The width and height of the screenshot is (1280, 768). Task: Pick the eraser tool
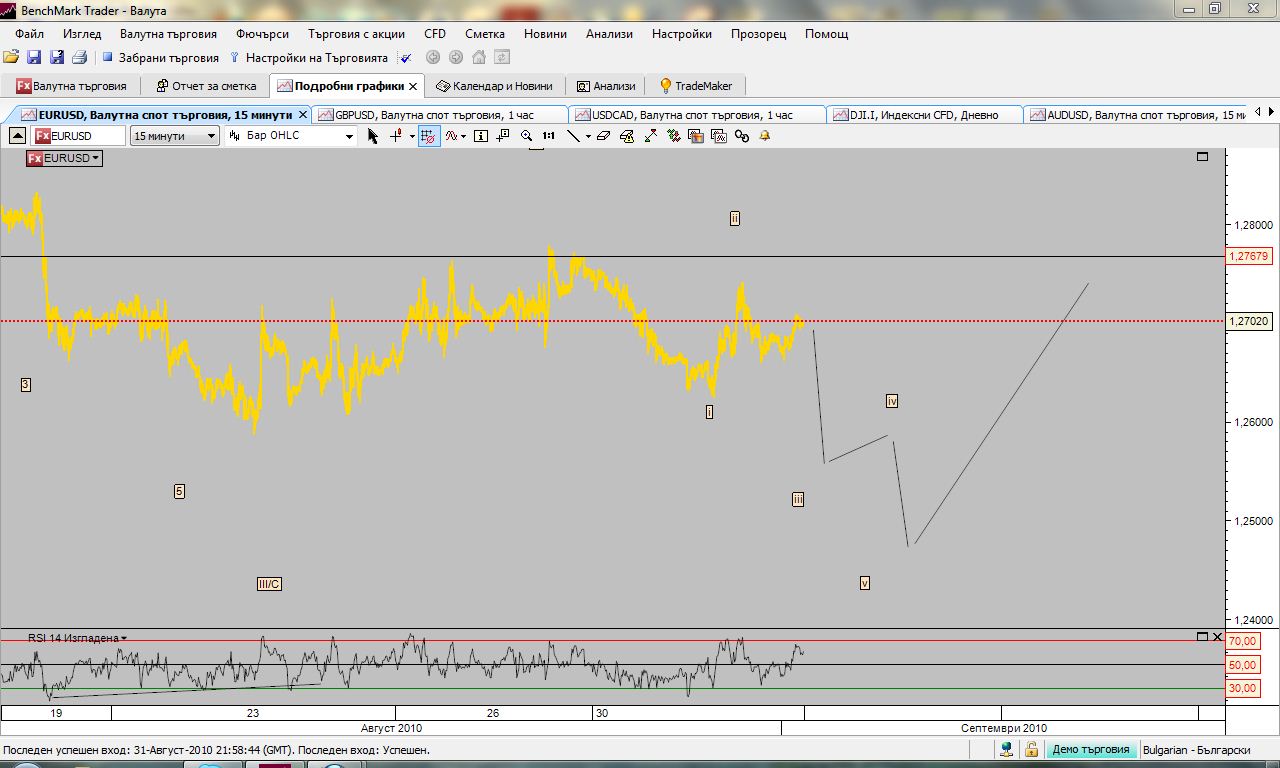click(x=603, y=136)
